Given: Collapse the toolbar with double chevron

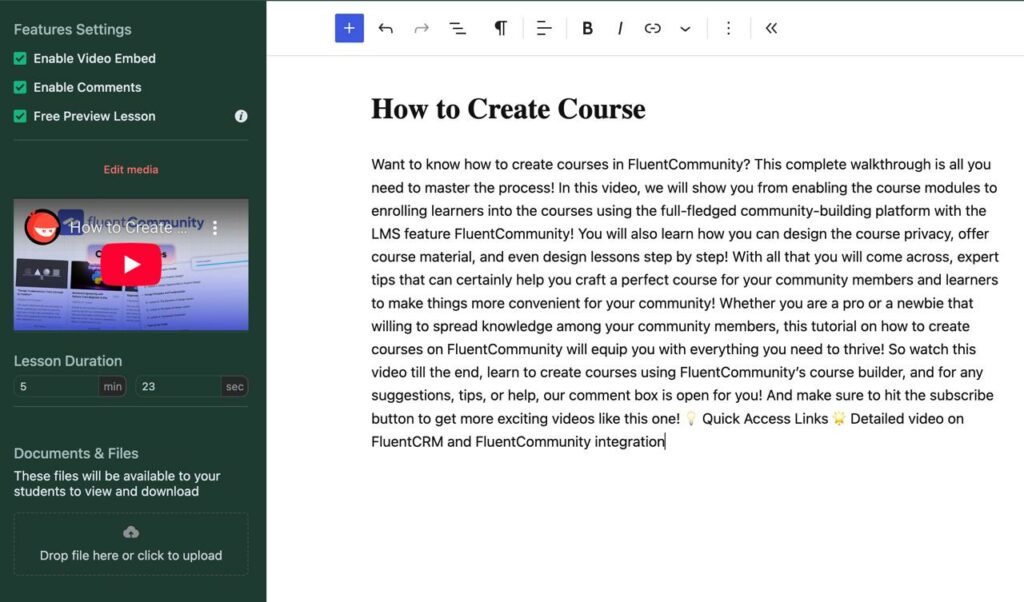Looking at the screenshot, I should [771, 28].
